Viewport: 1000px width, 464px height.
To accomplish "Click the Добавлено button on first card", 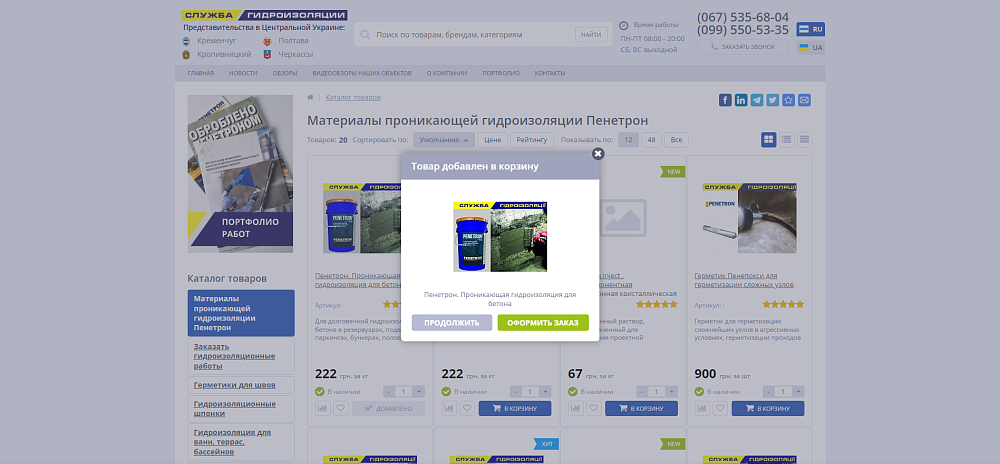I will pyautogui.click(x=388, y=409).
